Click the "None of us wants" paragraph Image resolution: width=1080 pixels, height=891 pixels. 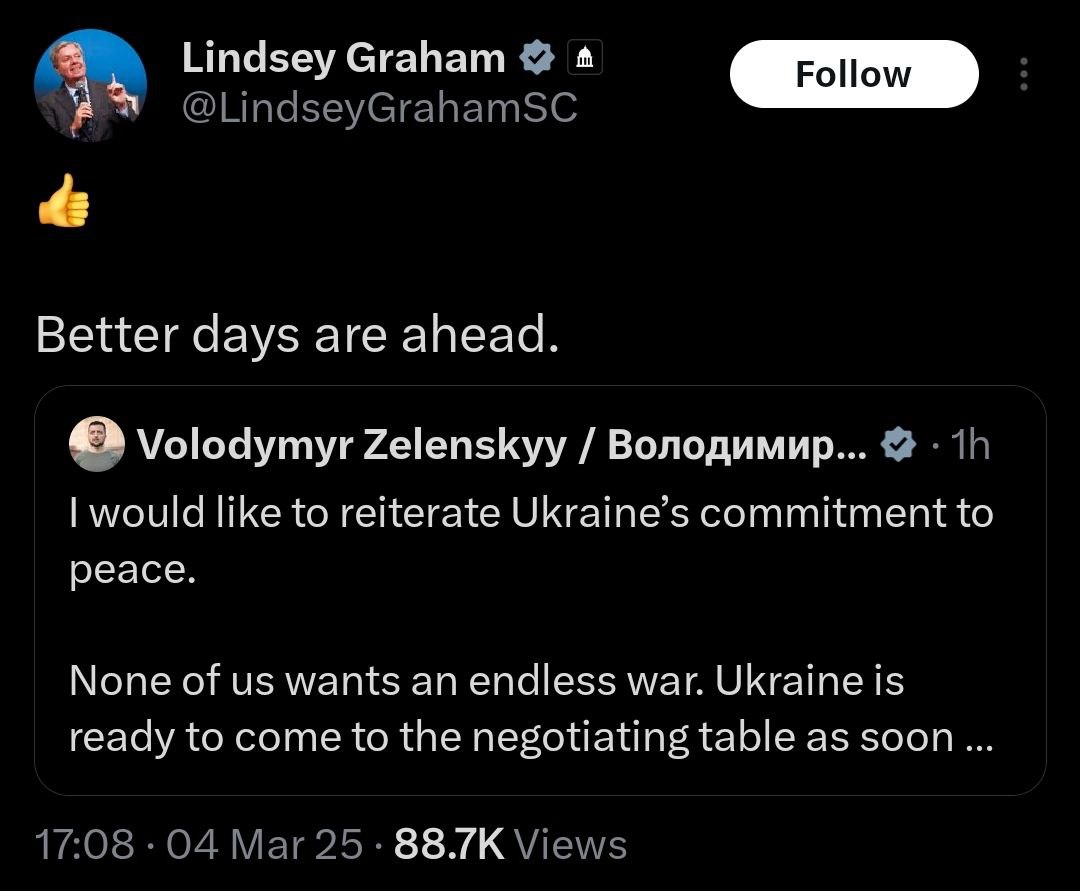click(486, 709)
